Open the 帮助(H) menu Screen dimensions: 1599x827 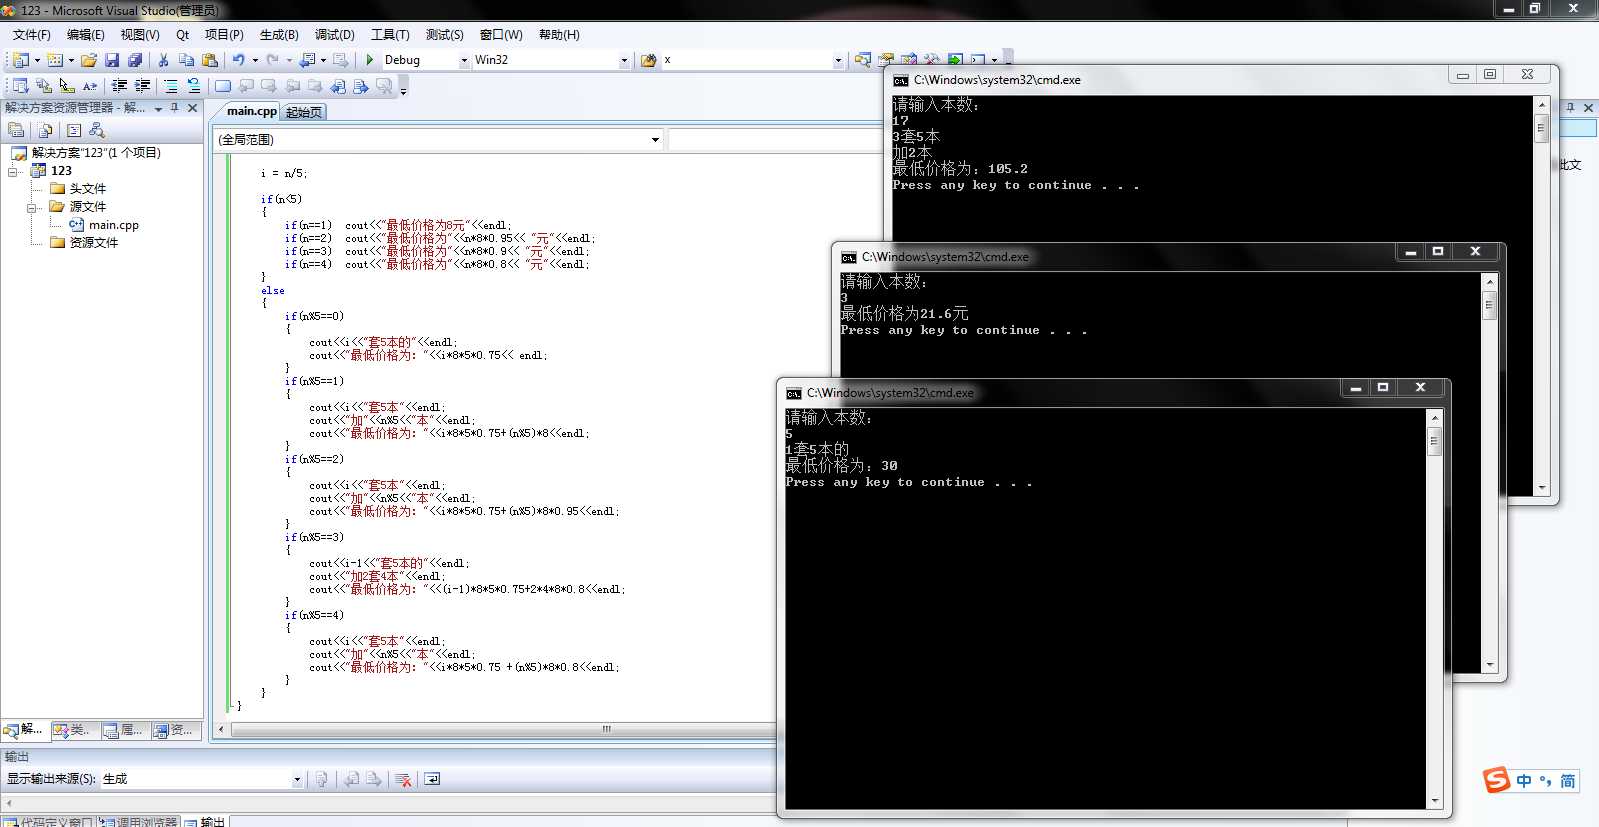[559, 34]
